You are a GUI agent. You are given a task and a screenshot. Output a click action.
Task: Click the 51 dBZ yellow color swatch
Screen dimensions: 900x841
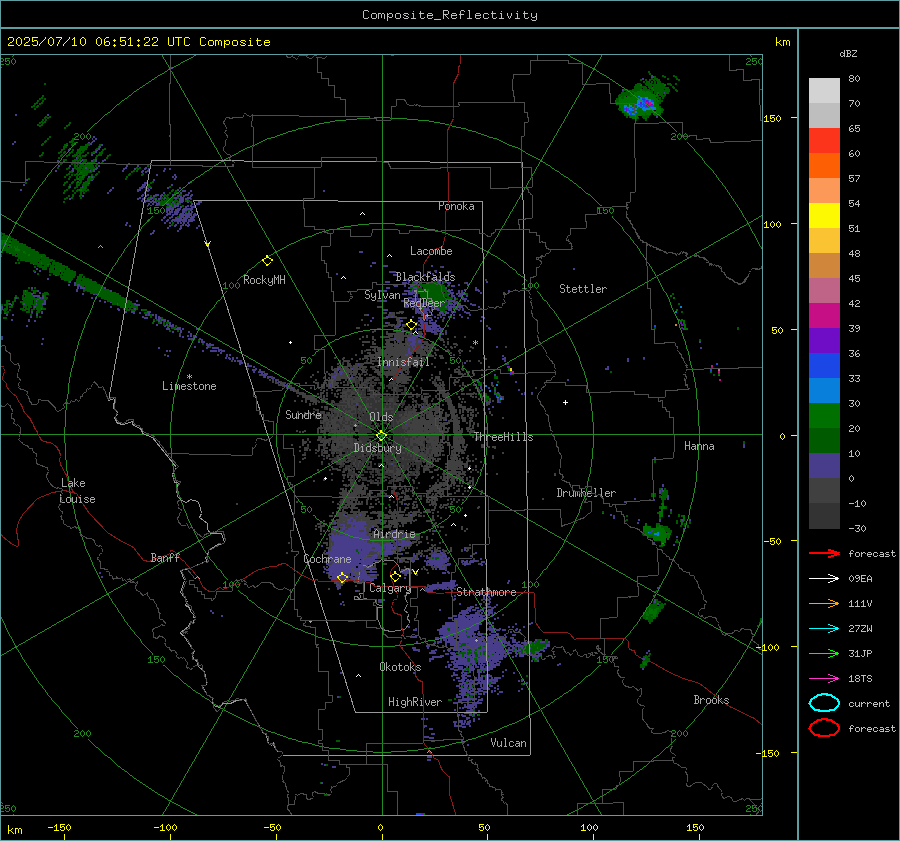pos(824,216)
